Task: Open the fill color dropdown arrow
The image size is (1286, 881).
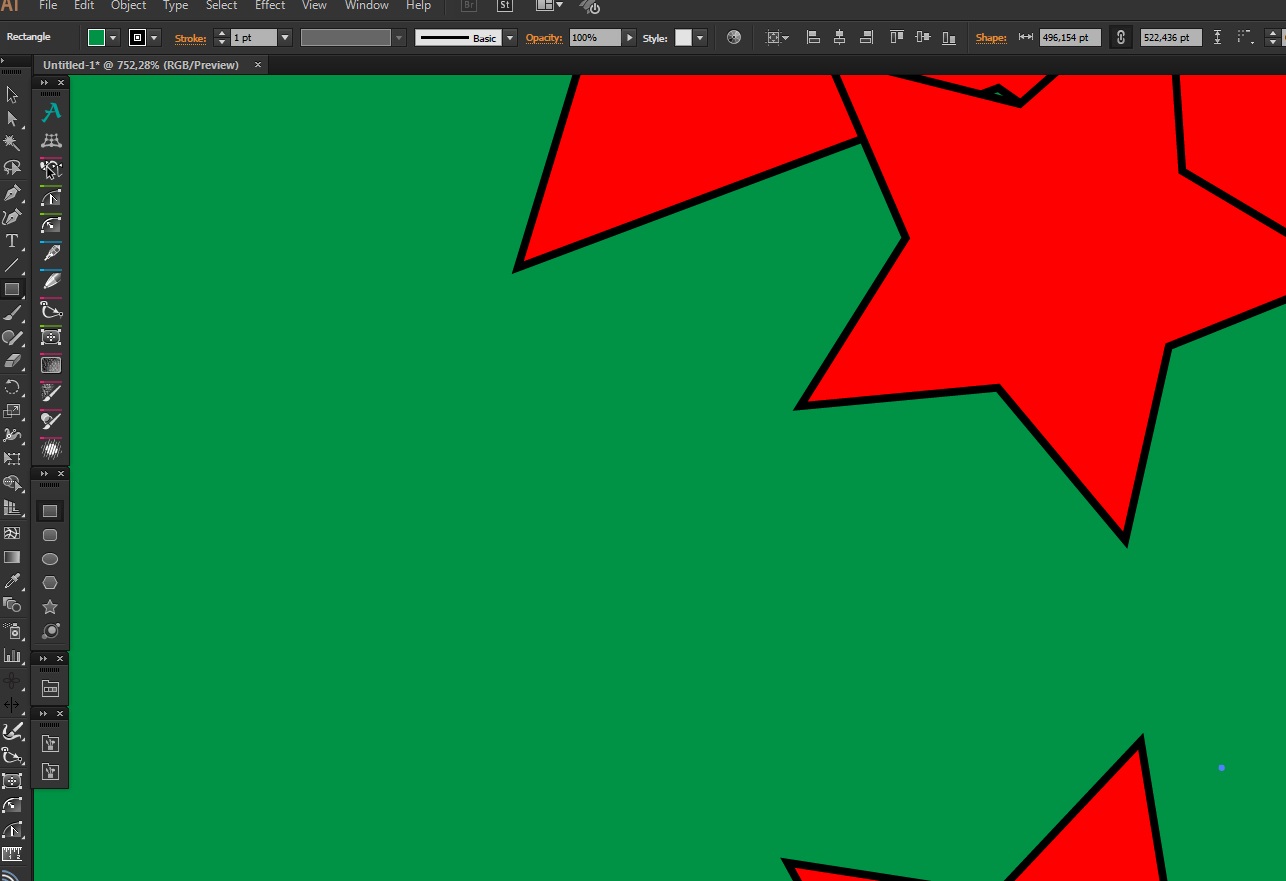Action: click(x=113, y=38)
